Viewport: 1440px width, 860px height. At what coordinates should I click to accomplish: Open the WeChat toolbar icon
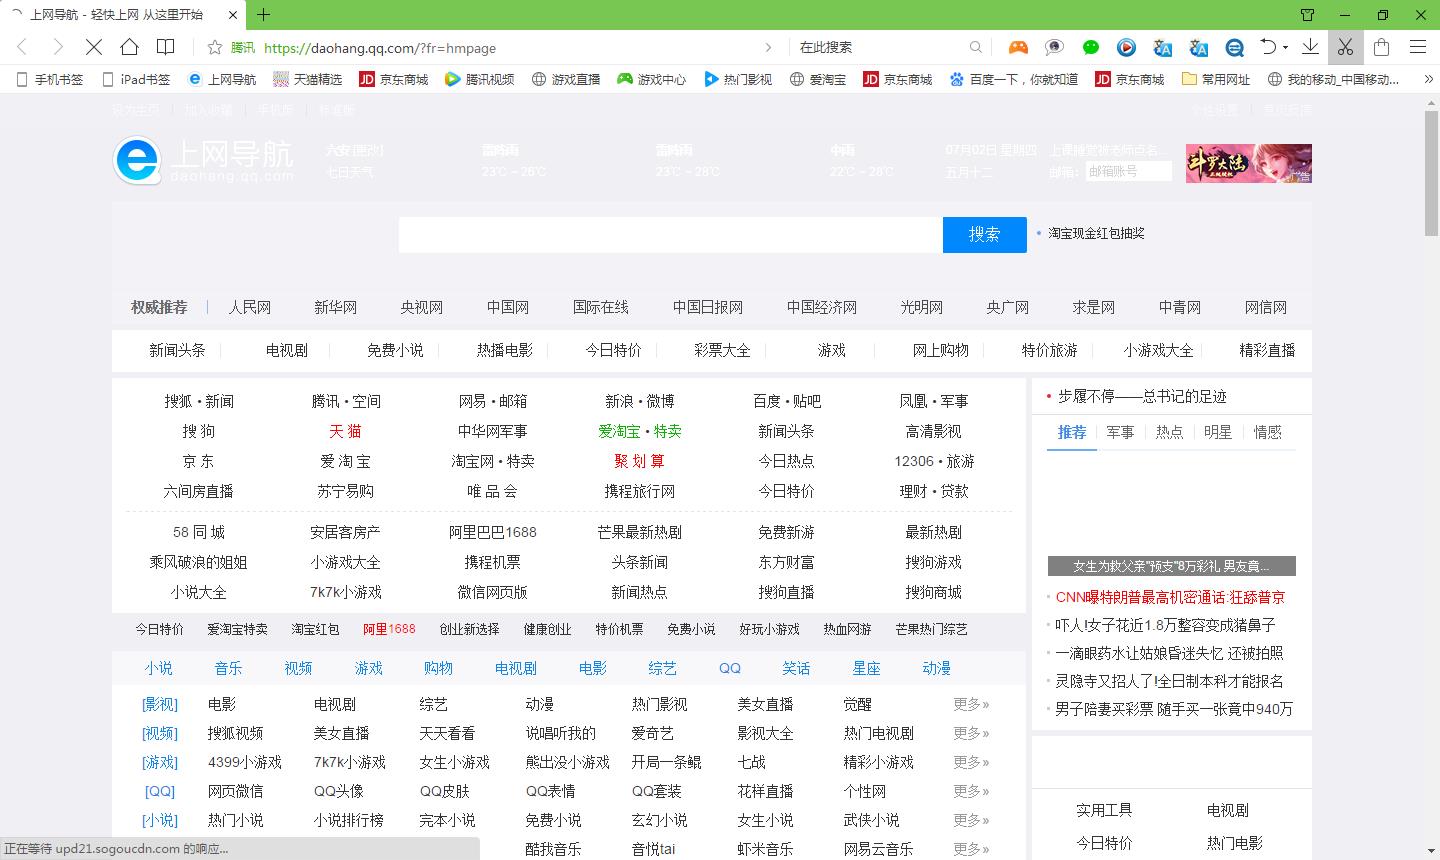[x=1091, y=47]
